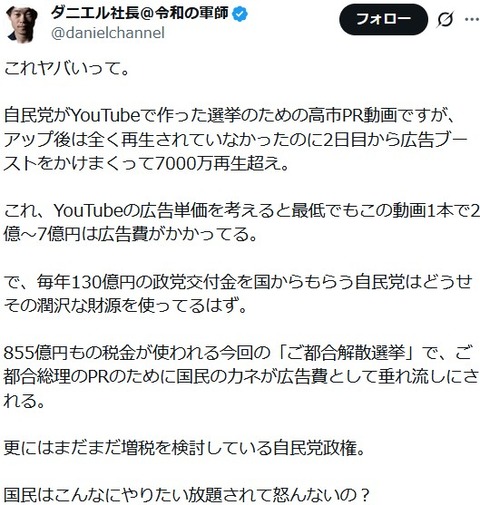Open the author's profile avatar photo
480x505 pixels.
[22, 23]
